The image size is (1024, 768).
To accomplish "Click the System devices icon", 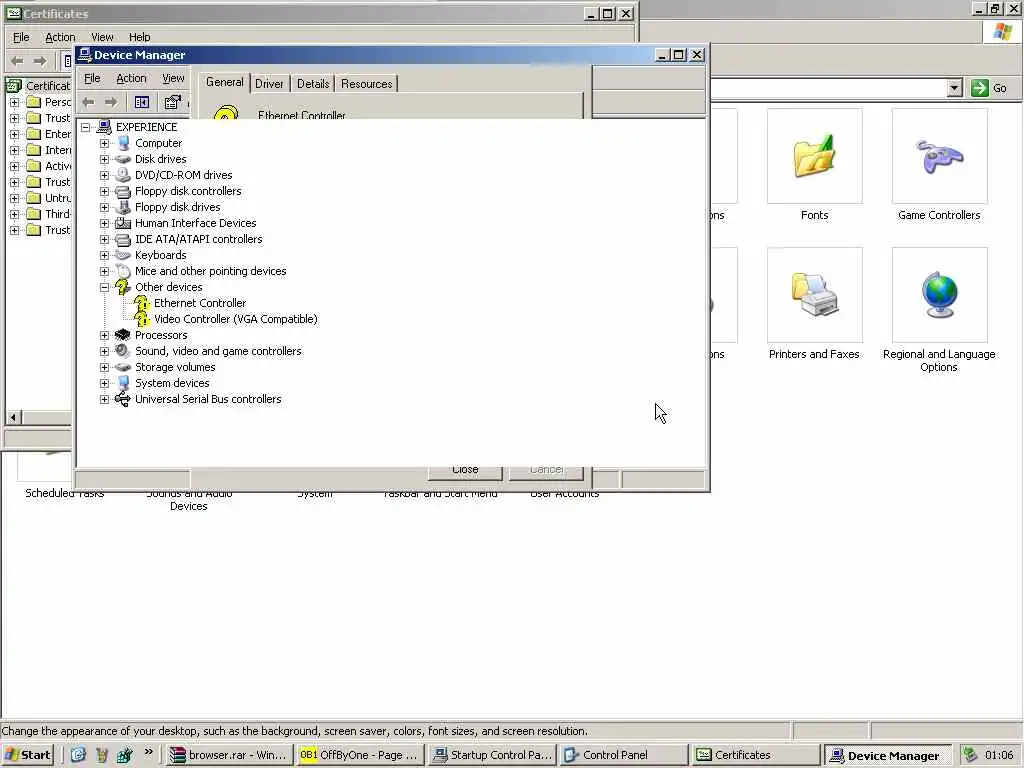I will tap(123, 383).
